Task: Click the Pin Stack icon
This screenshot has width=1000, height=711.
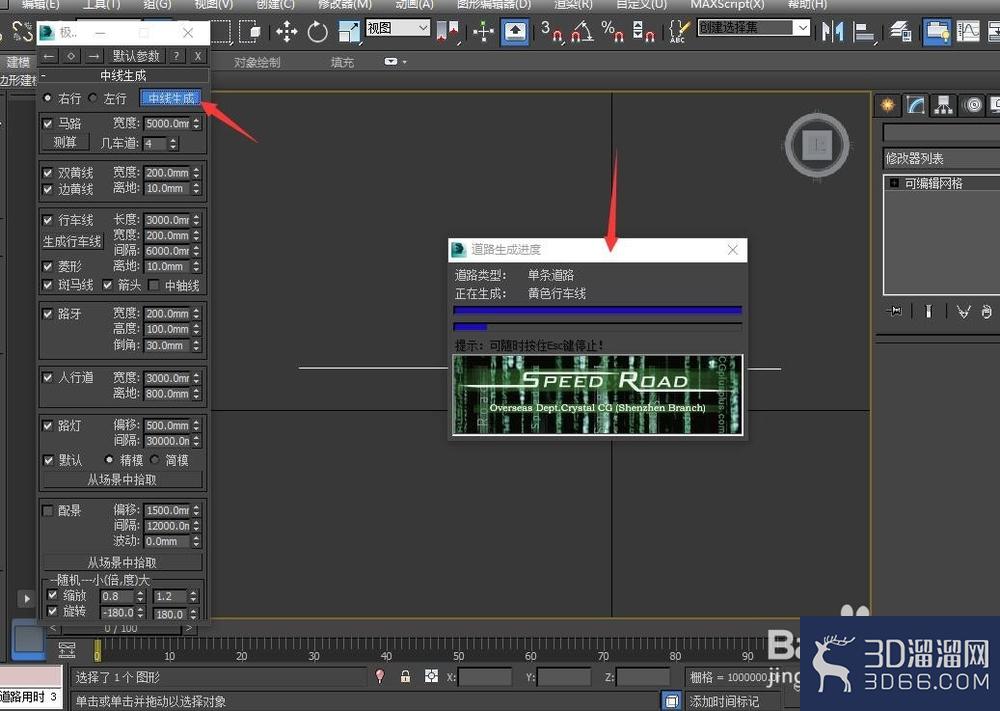Action: 894,311
